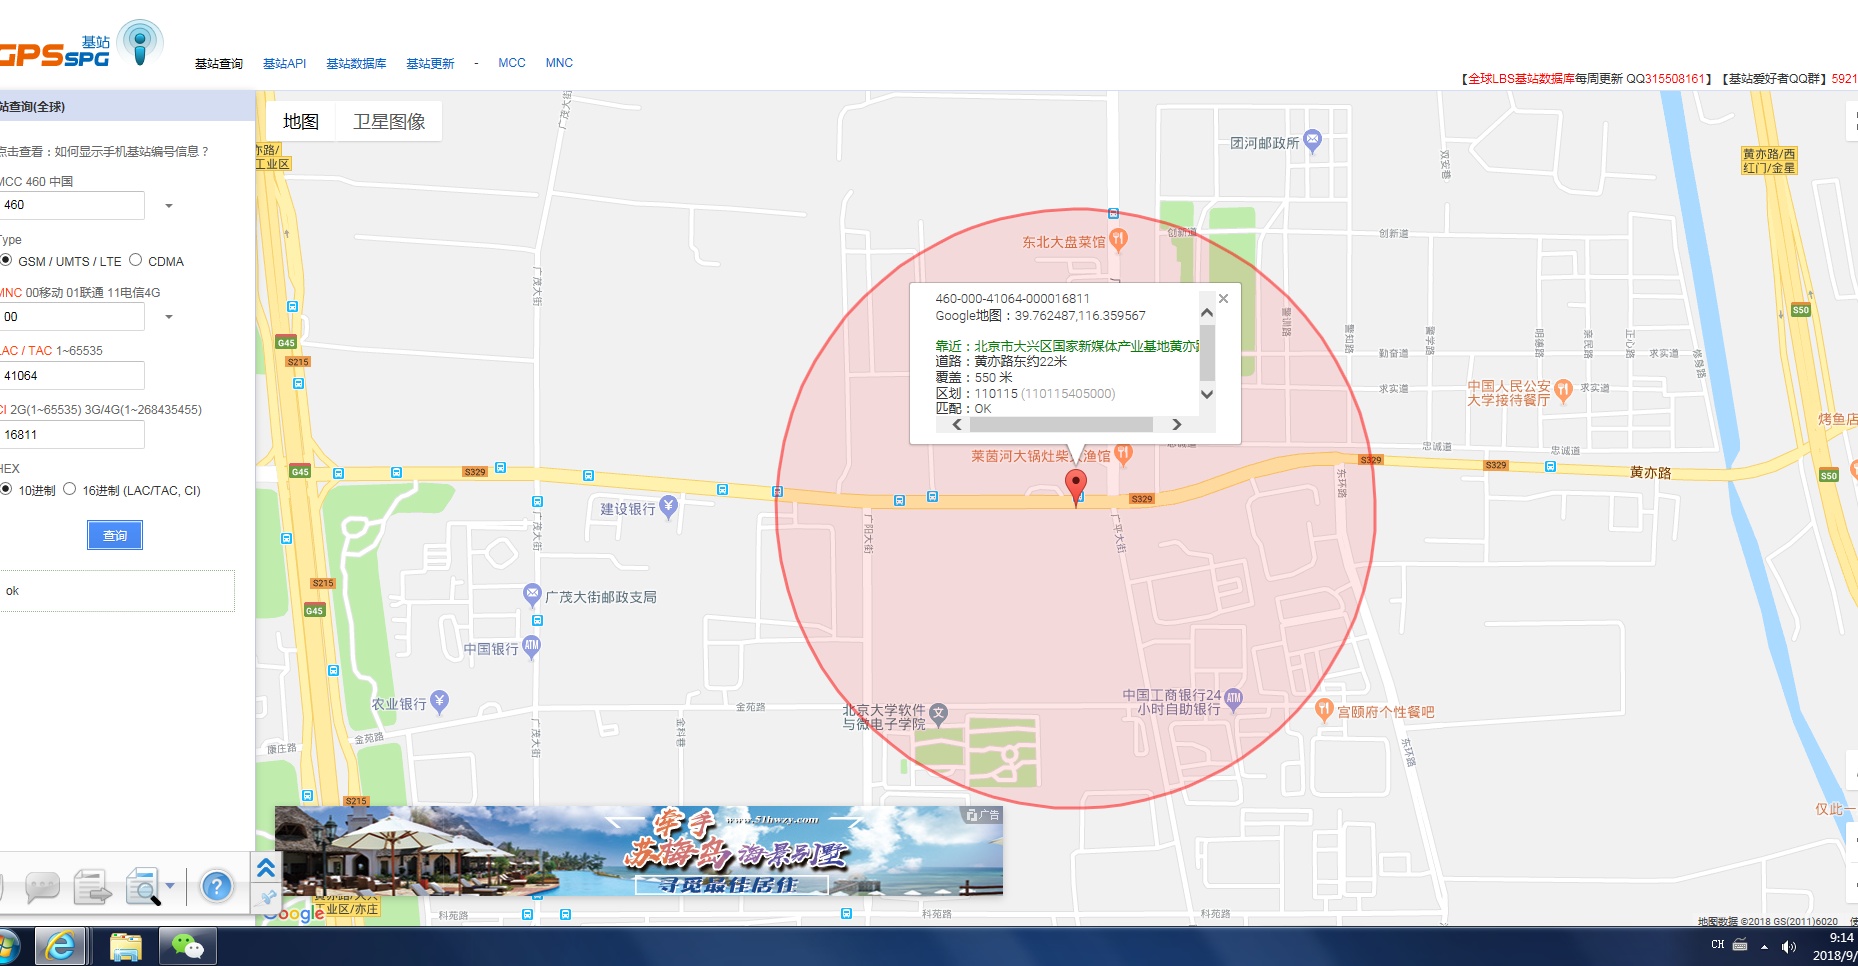Image resolution: width=1858 pixels, height=966 pixels.
Task: Click the popup horizontal scrollbar track
Action: coord(1067,425)
